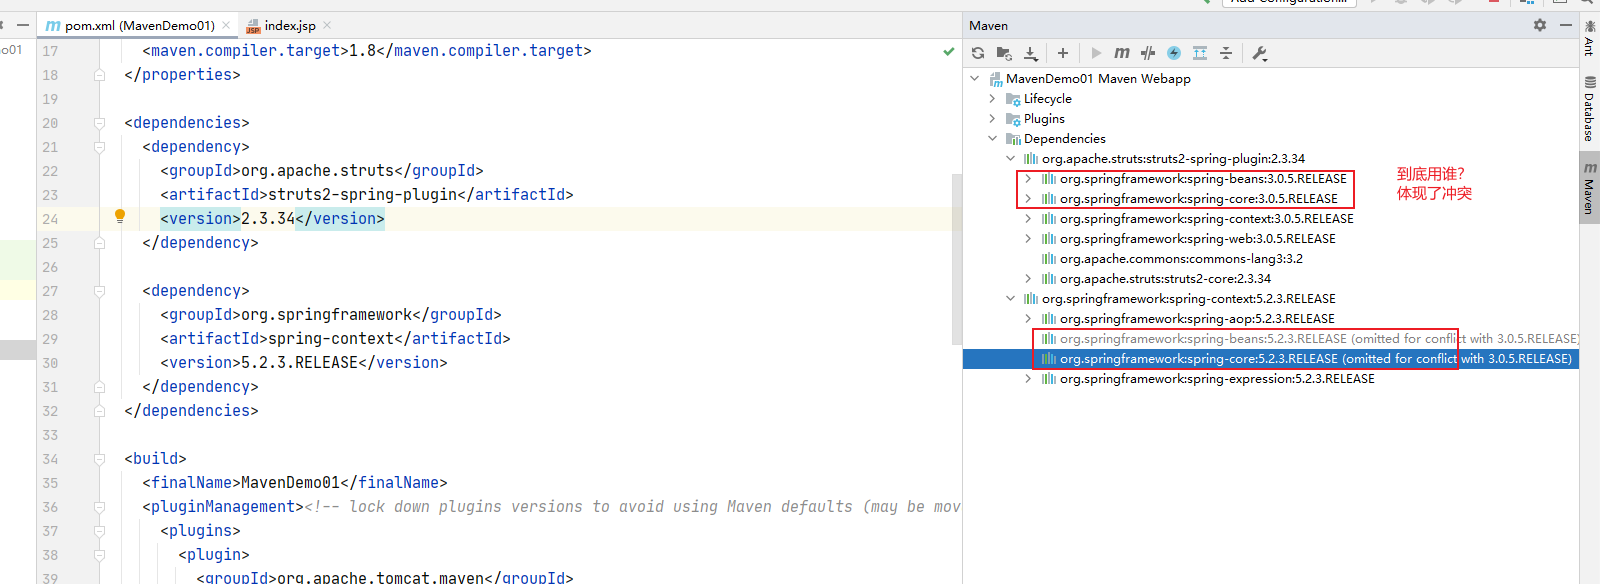The image size is (1600, 584).
Task: Expand spring-beans:3.0.5.RELEASE node
Action: pos(1028,178)
